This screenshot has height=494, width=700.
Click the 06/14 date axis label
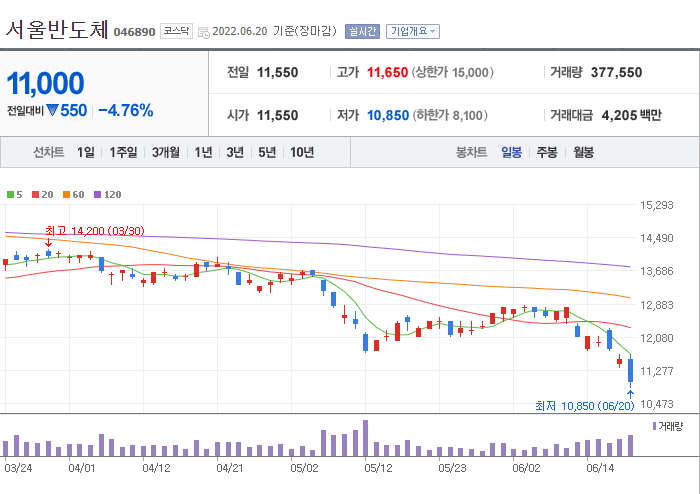point(600,468)
